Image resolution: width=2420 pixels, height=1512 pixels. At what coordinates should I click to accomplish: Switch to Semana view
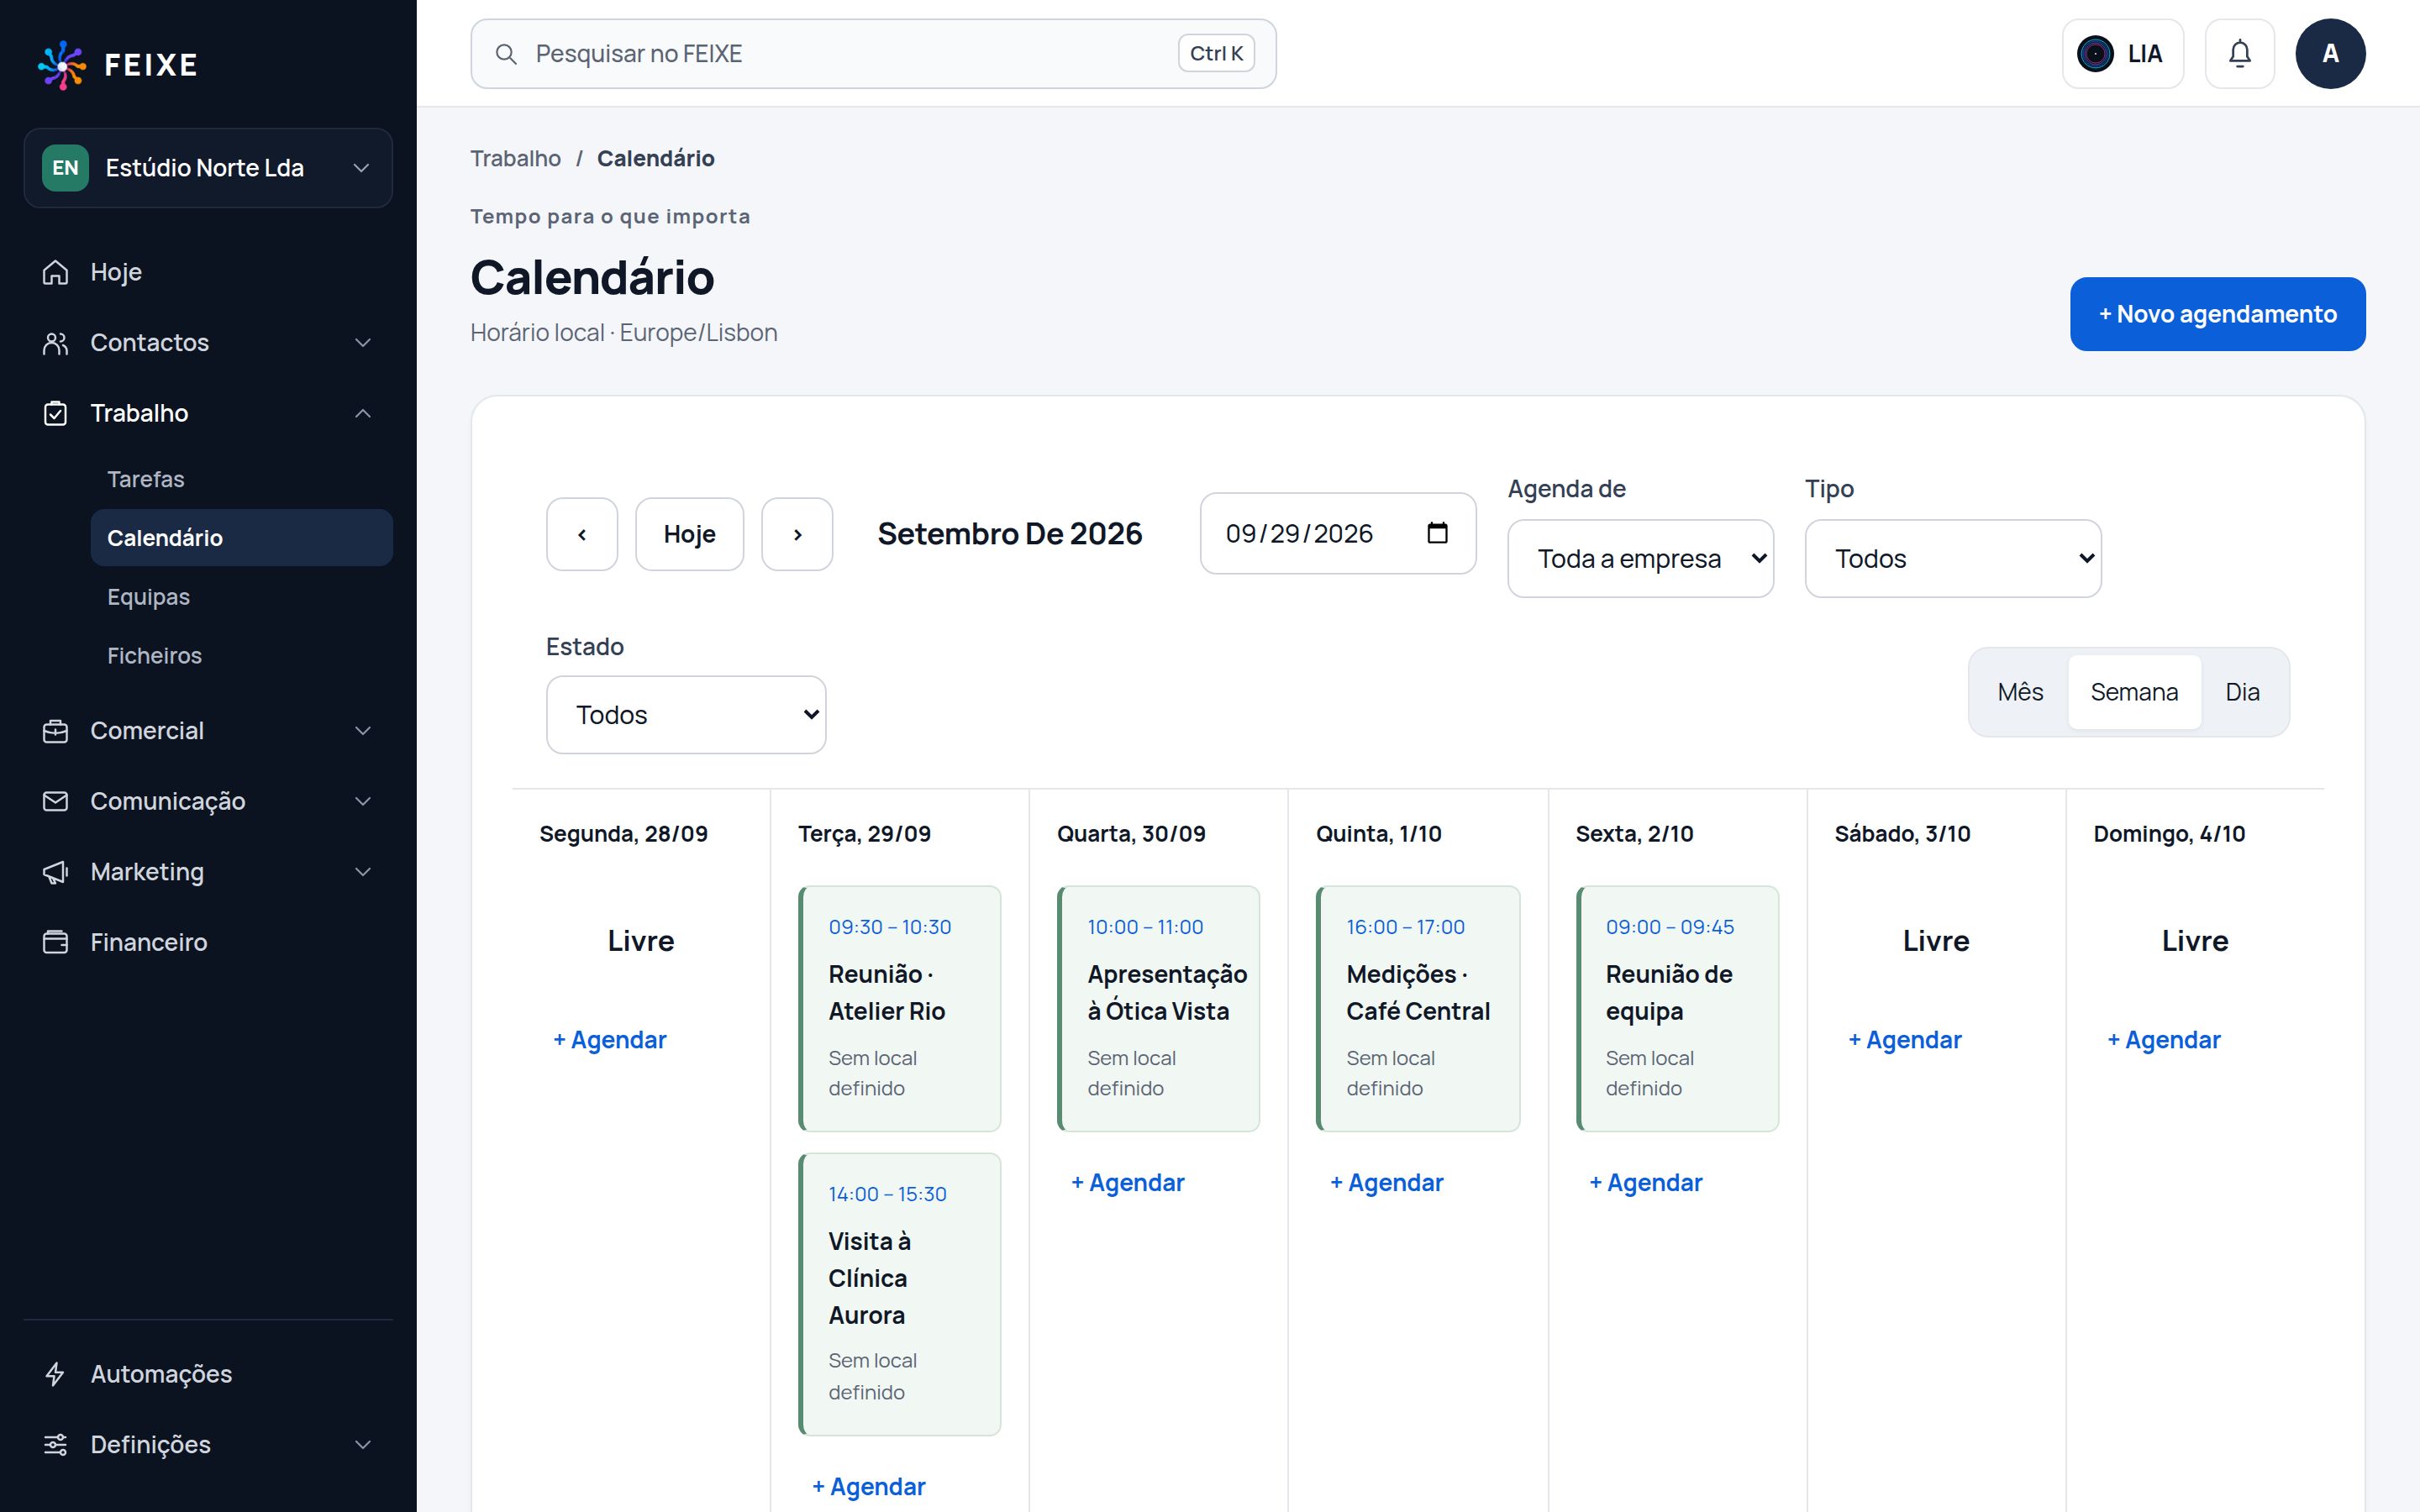2134,692
